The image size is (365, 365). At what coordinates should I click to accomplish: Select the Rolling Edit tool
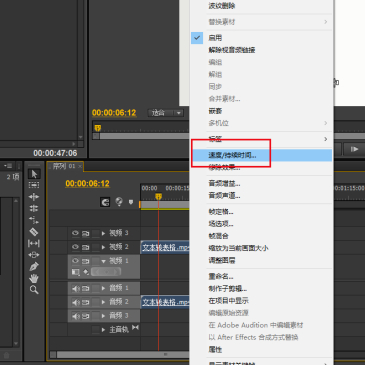click(34, 208)
